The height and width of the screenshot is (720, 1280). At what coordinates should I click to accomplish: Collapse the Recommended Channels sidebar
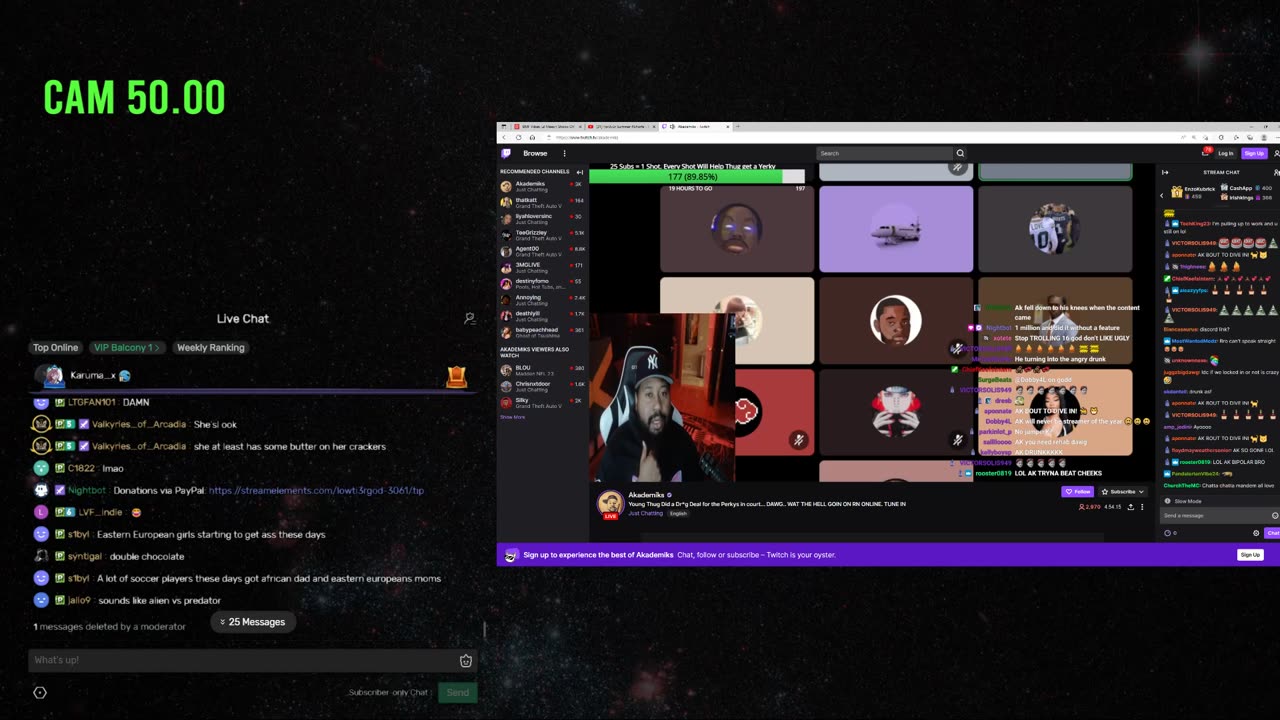click(580, 172)
